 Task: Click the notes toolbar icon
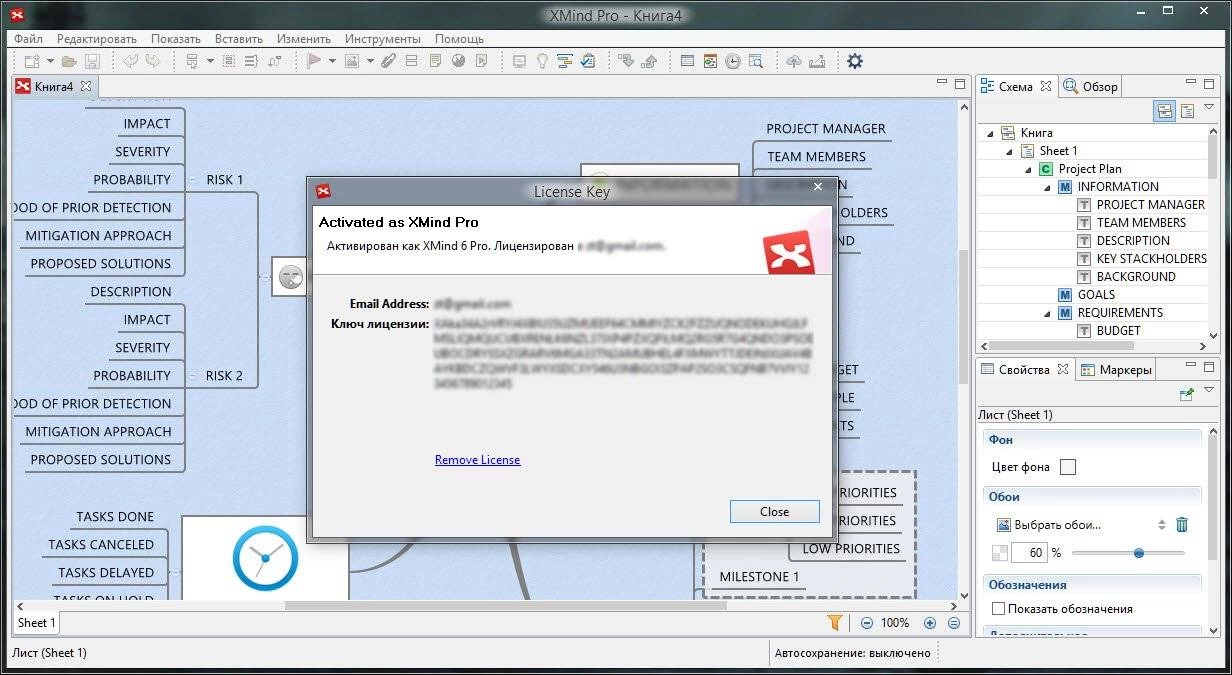(x=435, y=61)
